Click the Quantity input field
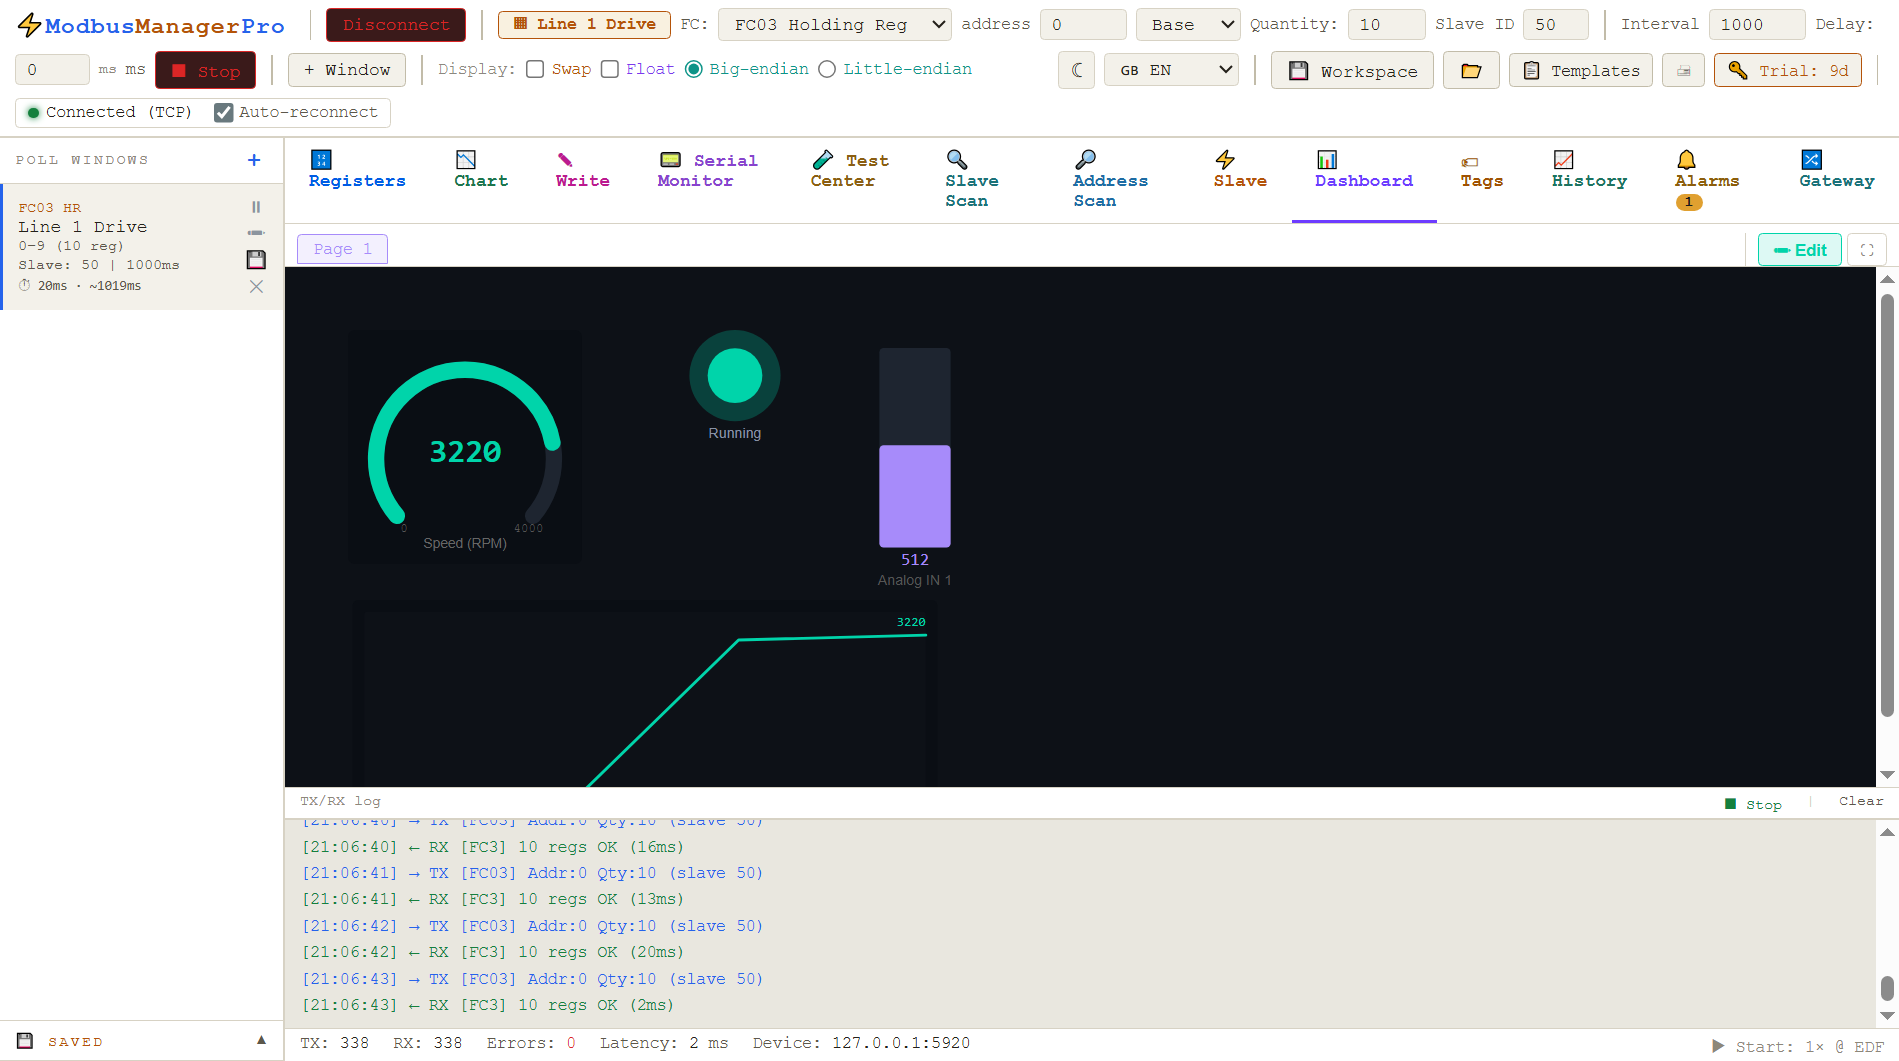This screenshot has height=1061, width=1899. pyautogui.click(x=1387, y=25)
